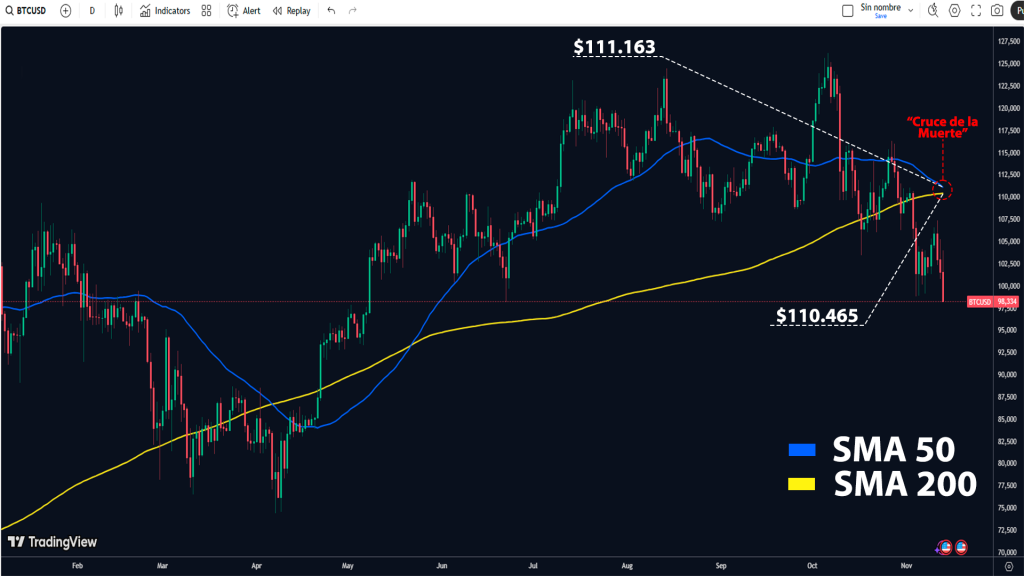Click the add symbol plus icon

[x=65, y=11]
